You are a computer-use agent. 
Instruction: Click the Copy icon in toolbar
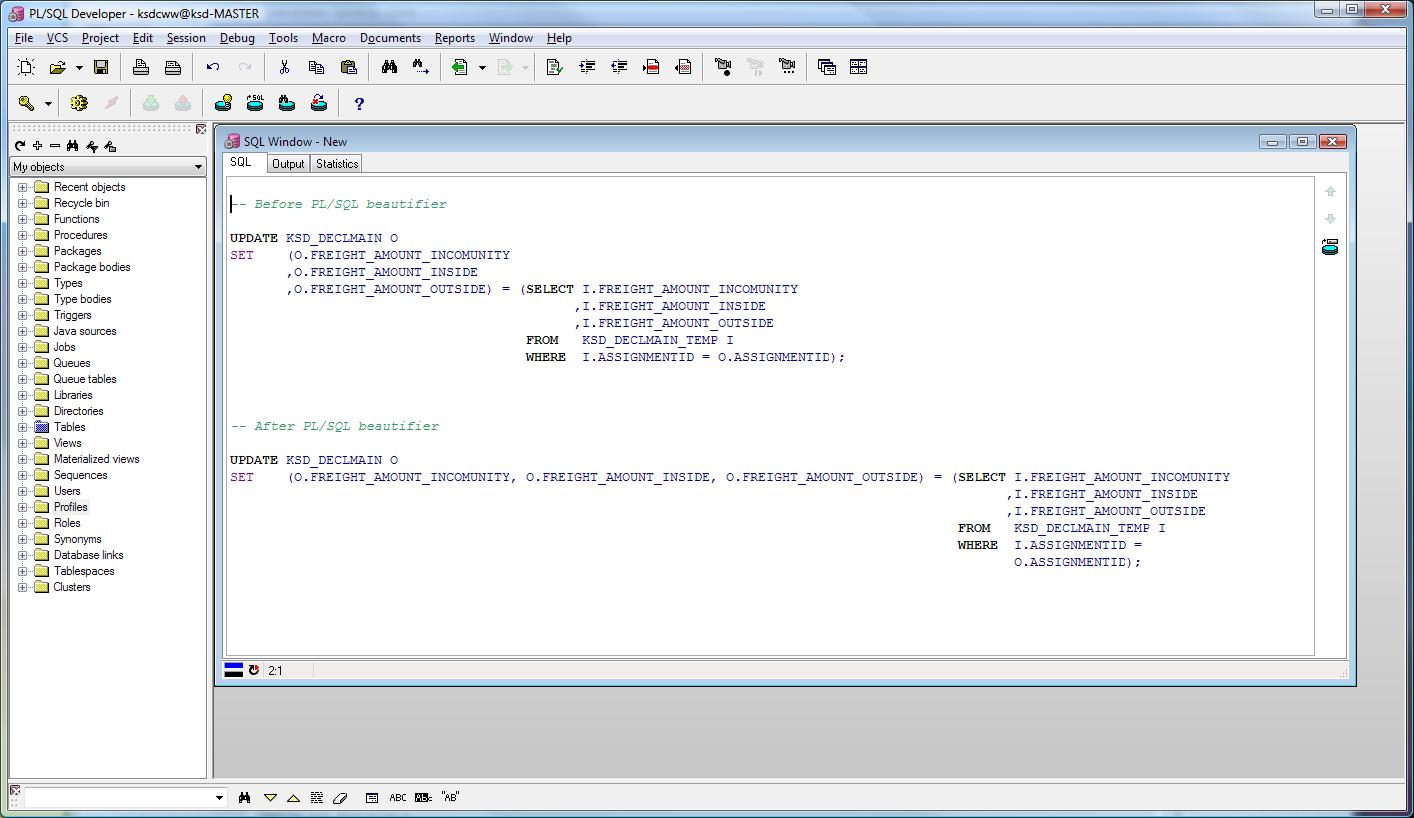coord(316,67)
